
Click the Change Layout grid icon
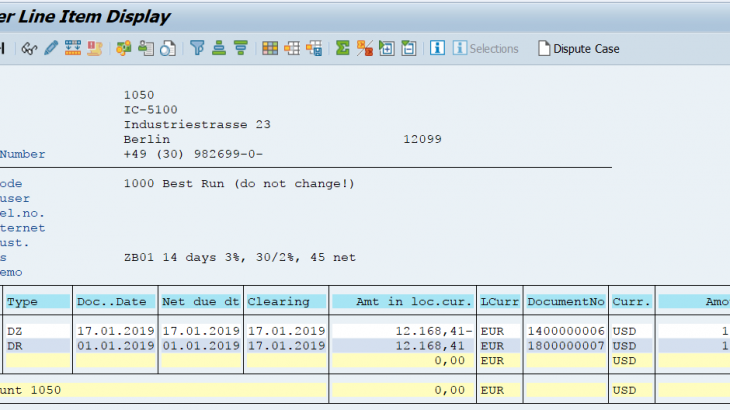click(270, 48)
